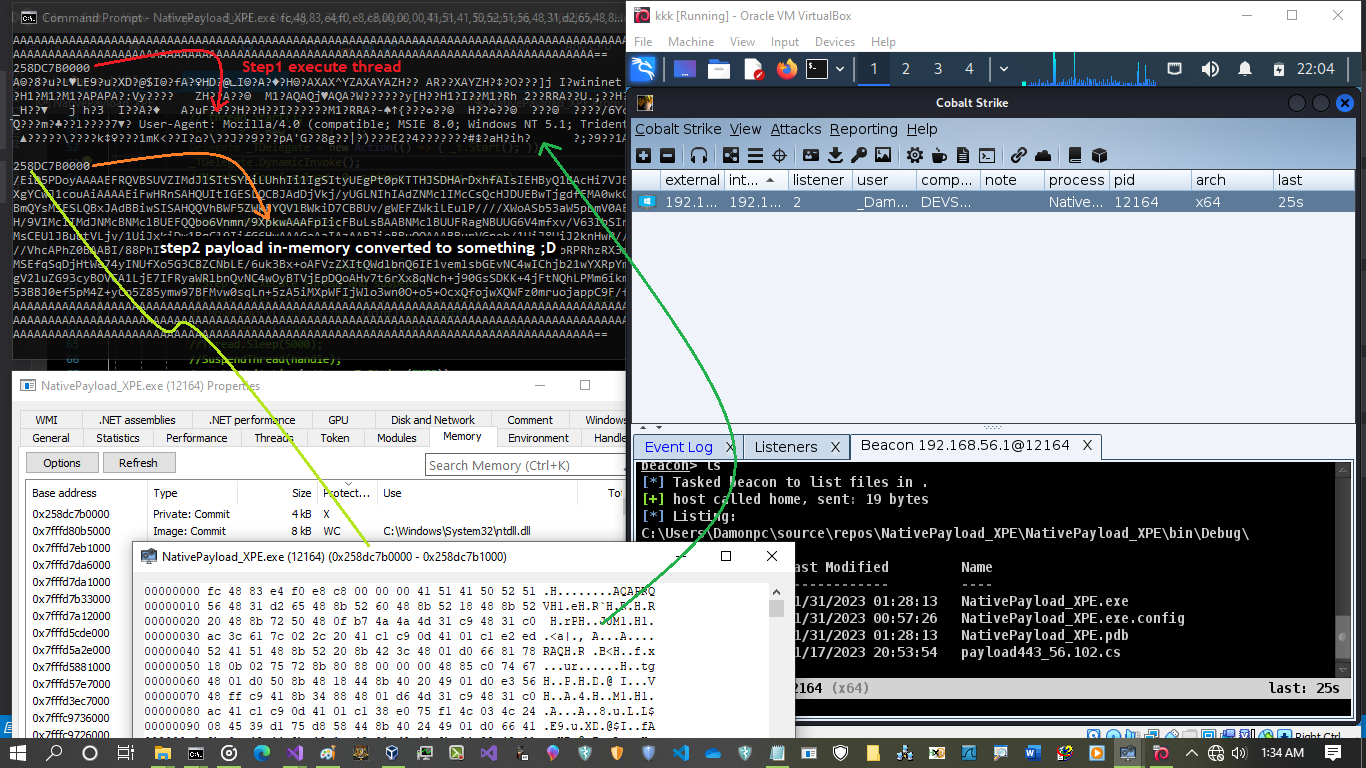Click the pid column header in Cobalt Strike
Image resolution: width=1366 pixels, height=768 pixels.
(x=1150, y=181)
